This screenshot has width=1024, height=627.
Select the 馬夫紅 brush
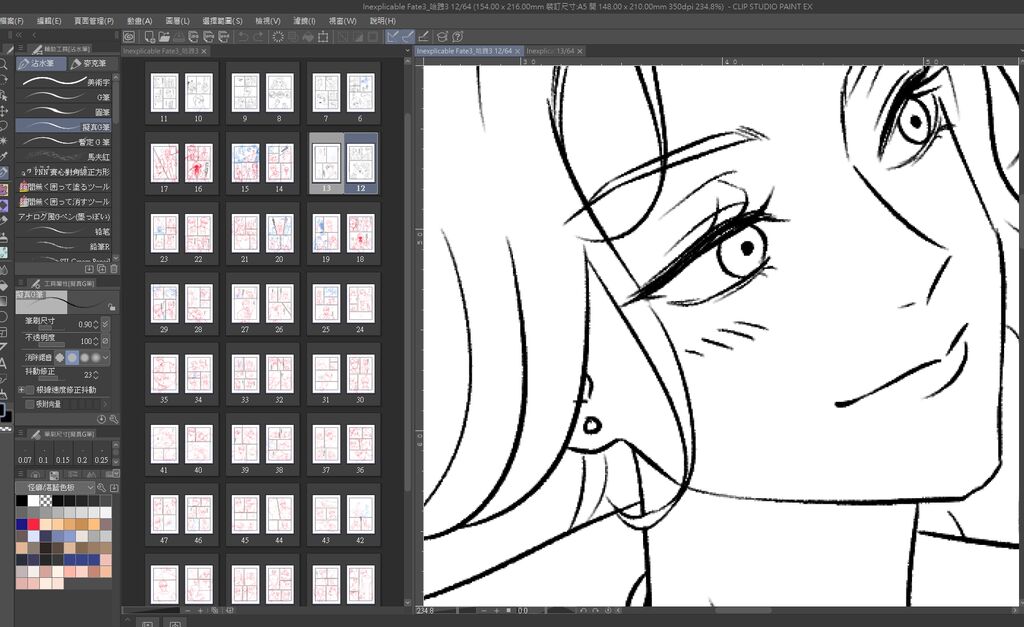click(63, 156)
